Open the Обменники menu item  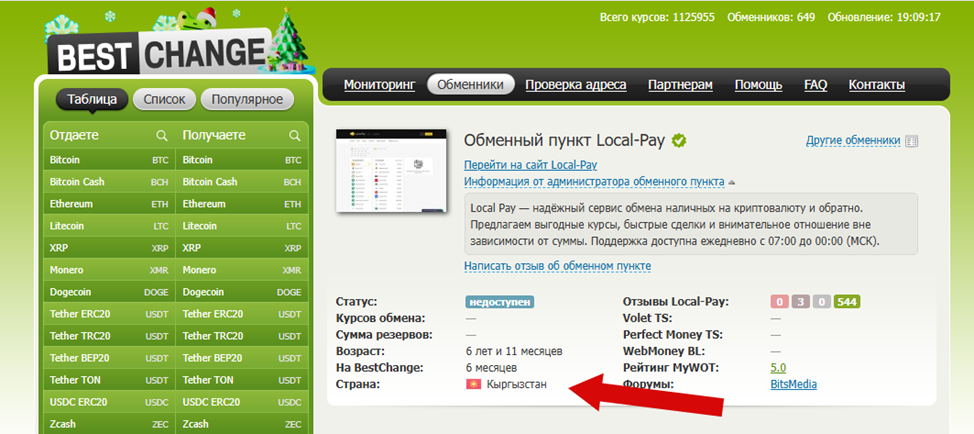point(470,85)
